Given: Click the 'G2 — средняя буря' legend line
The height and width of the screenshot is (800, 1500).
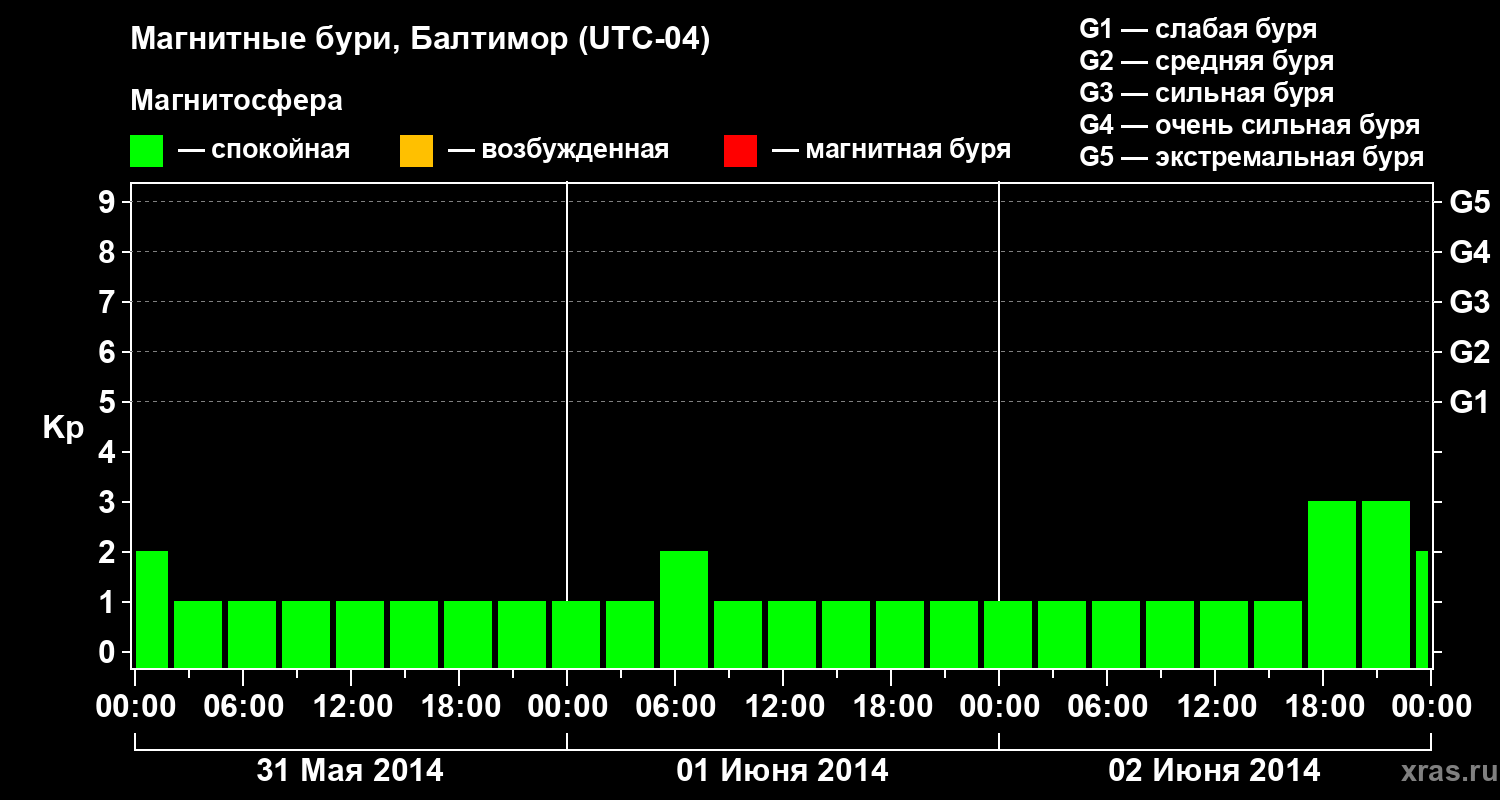Looking at the screenshot, I should pos(1206,61).
